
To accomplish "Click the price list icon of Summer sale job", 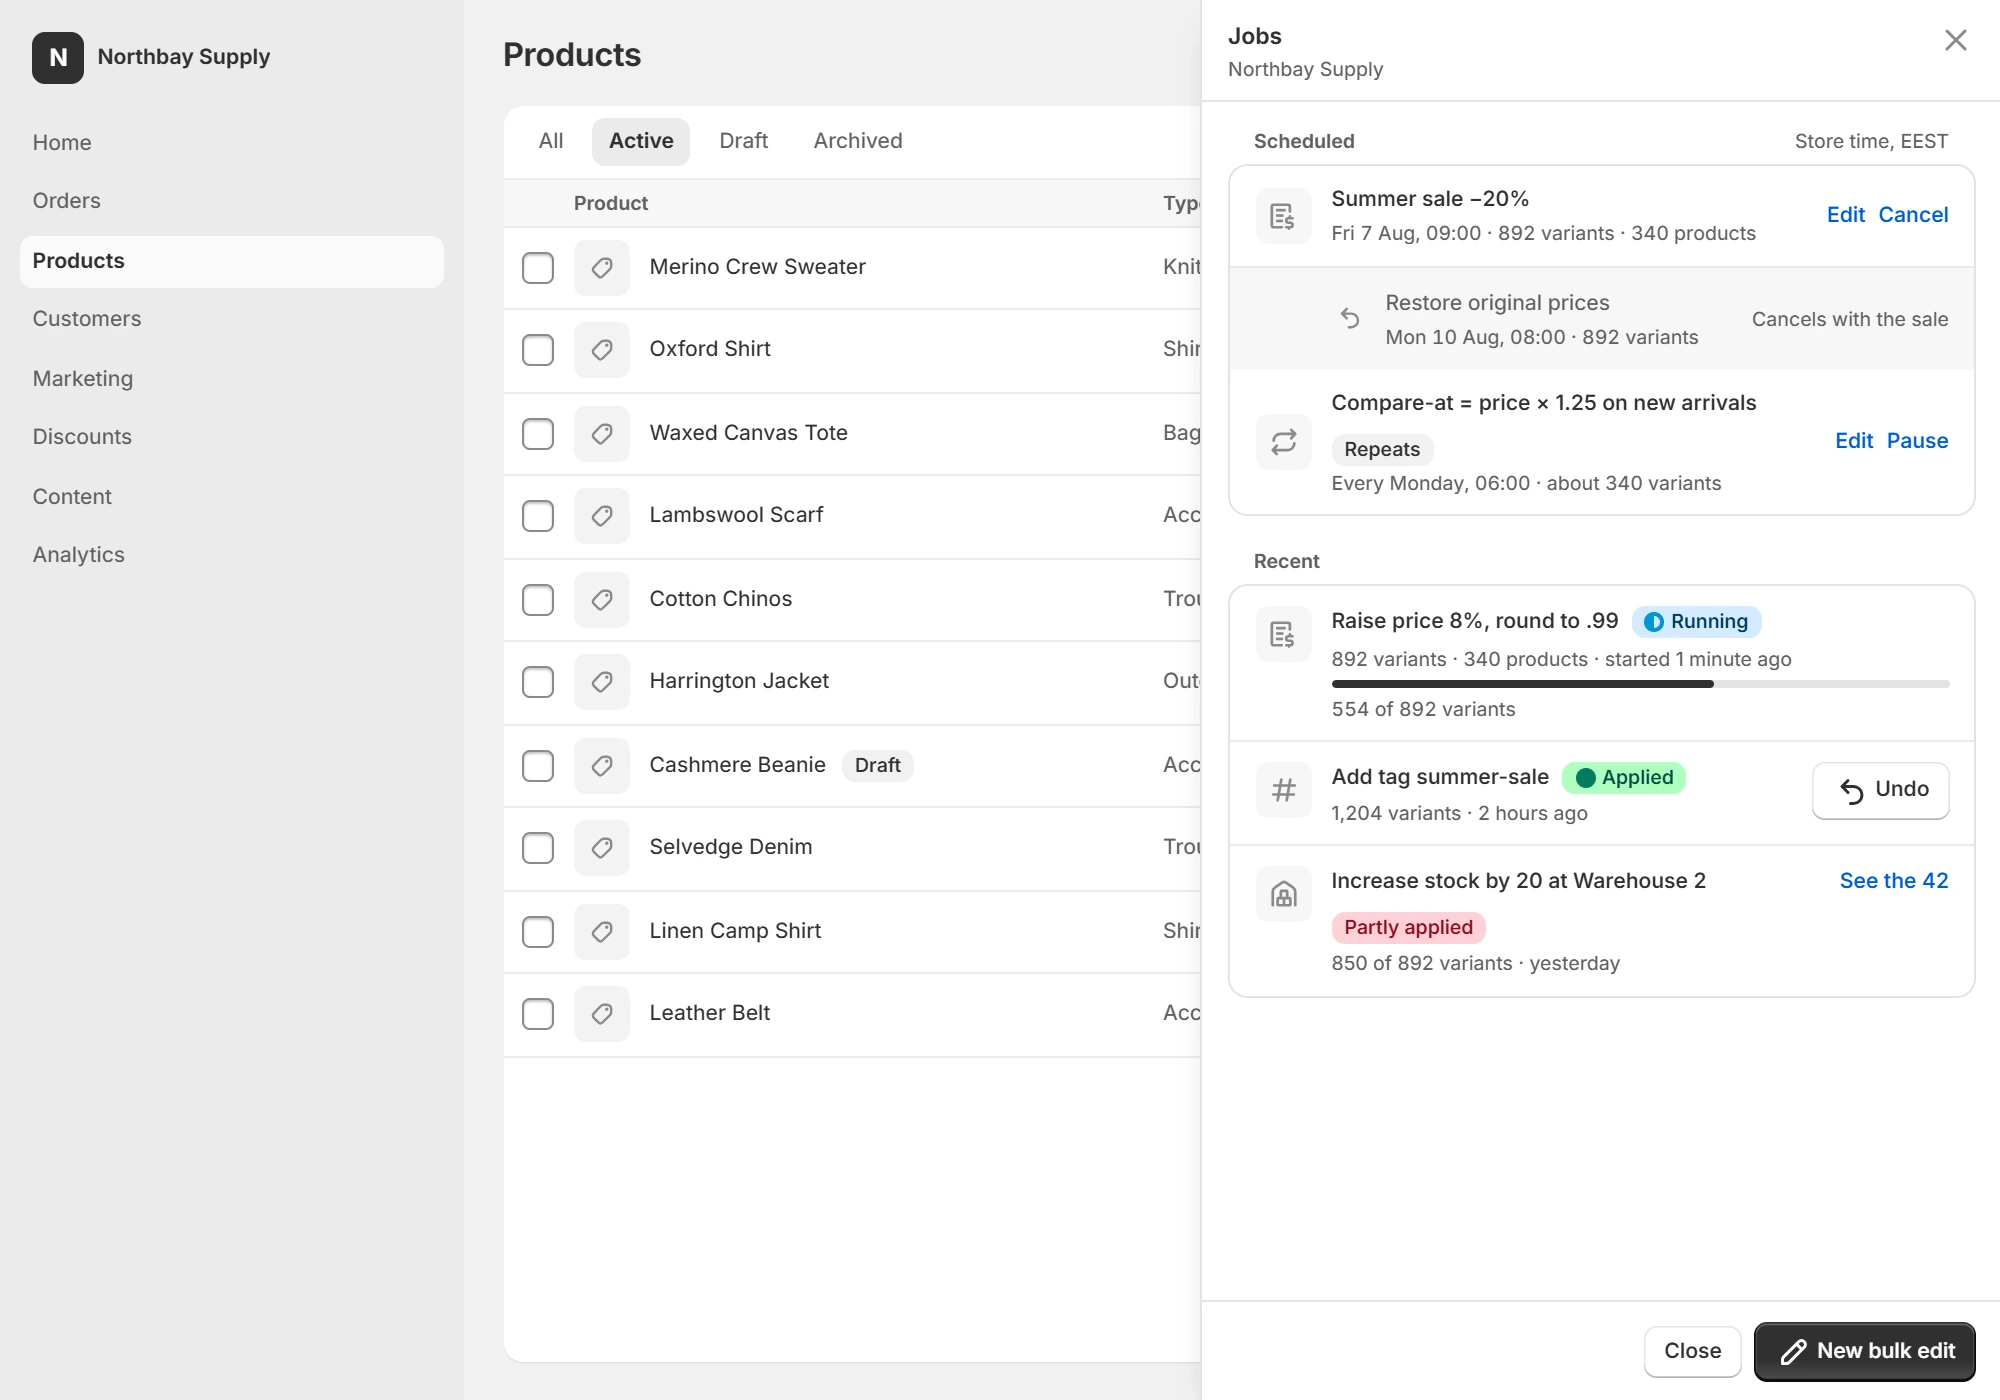I will click(1284, 216).
